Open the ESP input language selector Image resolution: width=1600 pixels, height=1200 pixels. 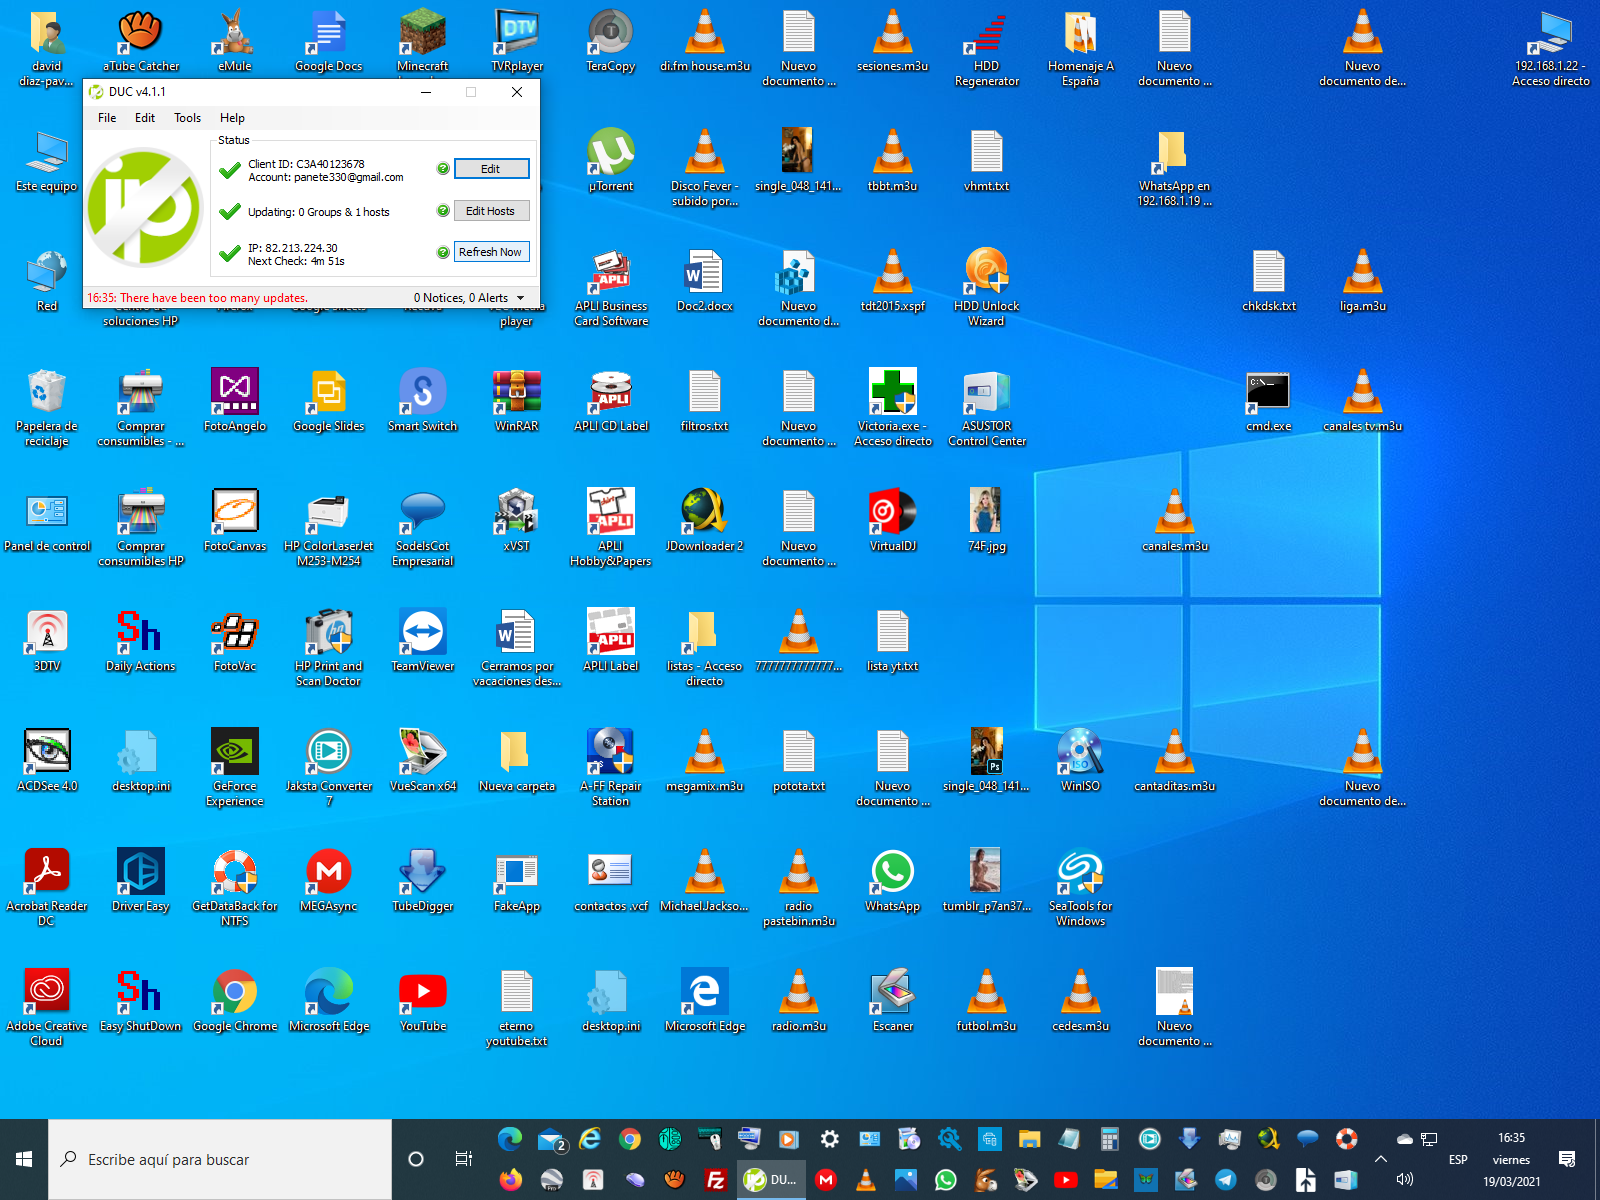tap(1458, 1160)
